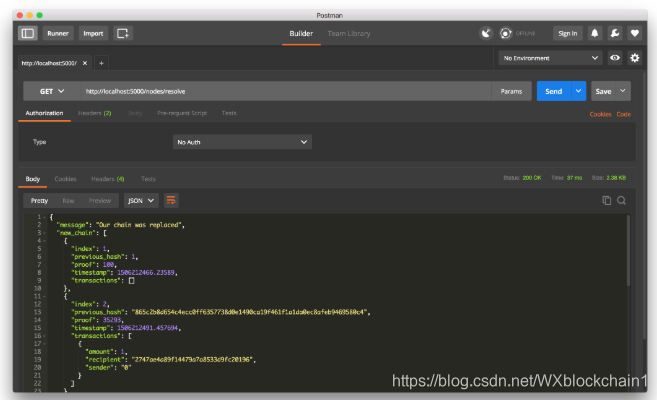Click the interceptor satellite icon
Viewport: 657px width, 400px height.
click(486, 33)
